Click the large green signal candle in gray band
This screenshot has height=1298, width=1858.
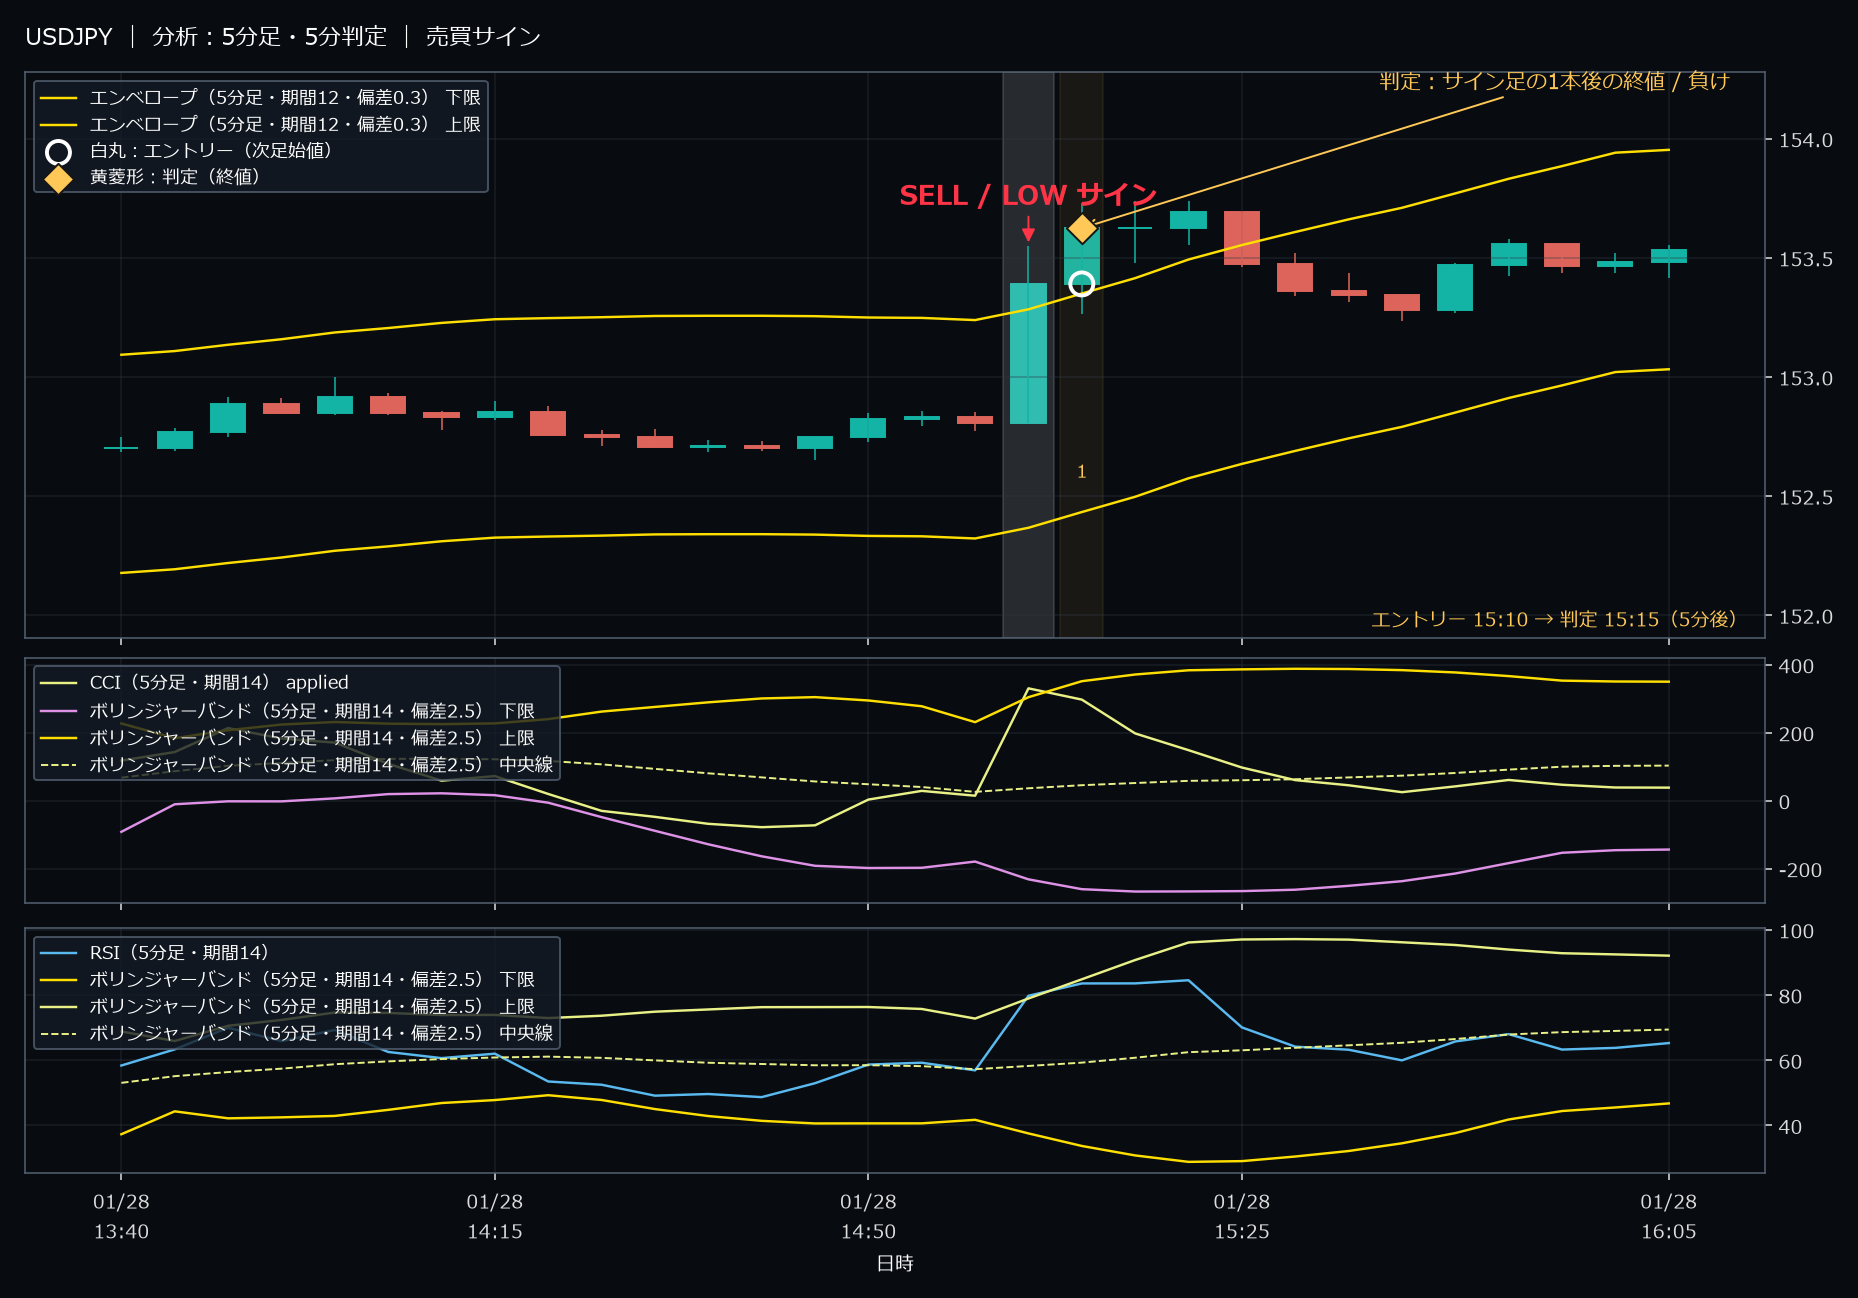(x=1028, y=353)
